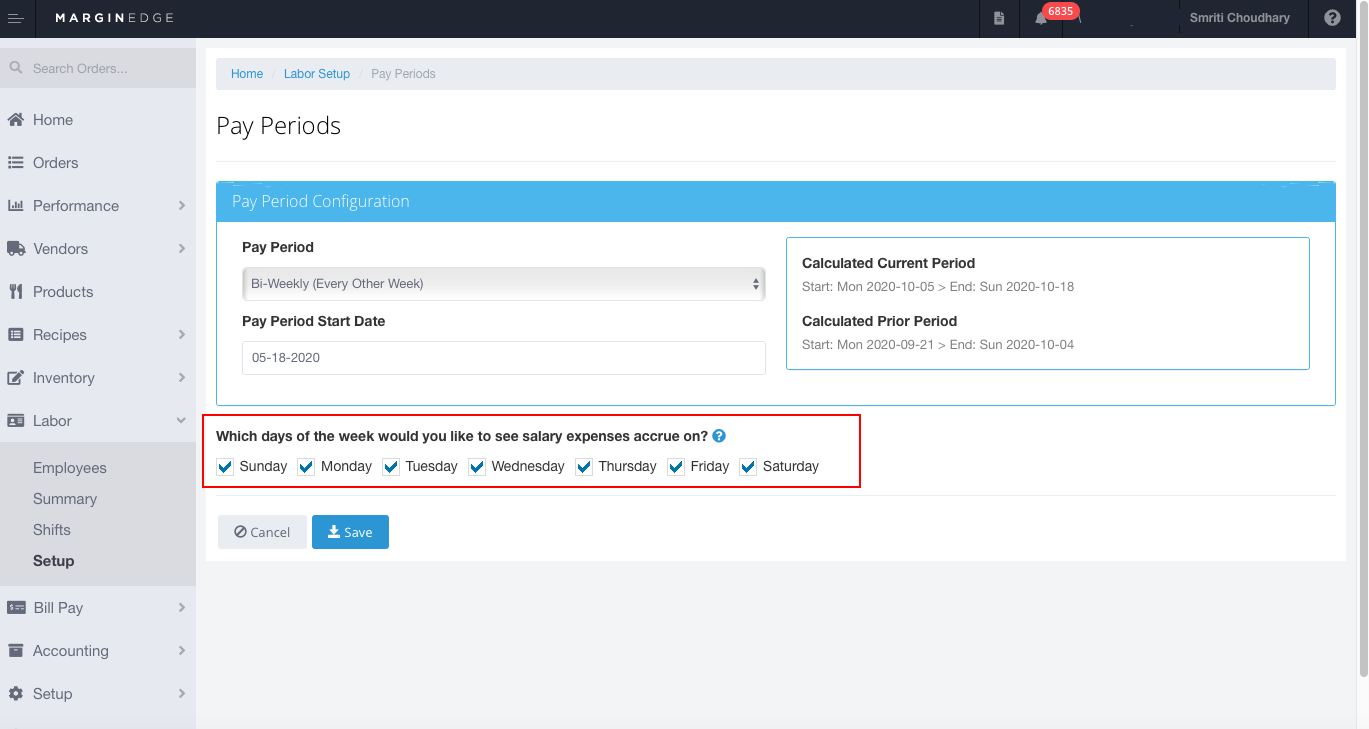This screenshot has width=1369, height=729.
Task: Click the Accounting archive box icon
Action: point(16,651)
